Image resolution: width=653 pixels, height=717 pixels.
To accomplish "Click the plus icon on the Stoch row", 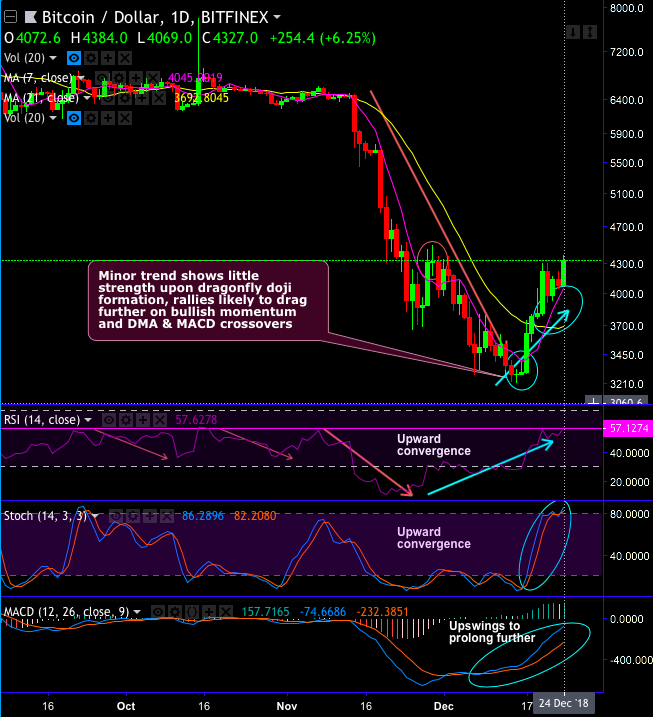I will (x=150, y=516).
